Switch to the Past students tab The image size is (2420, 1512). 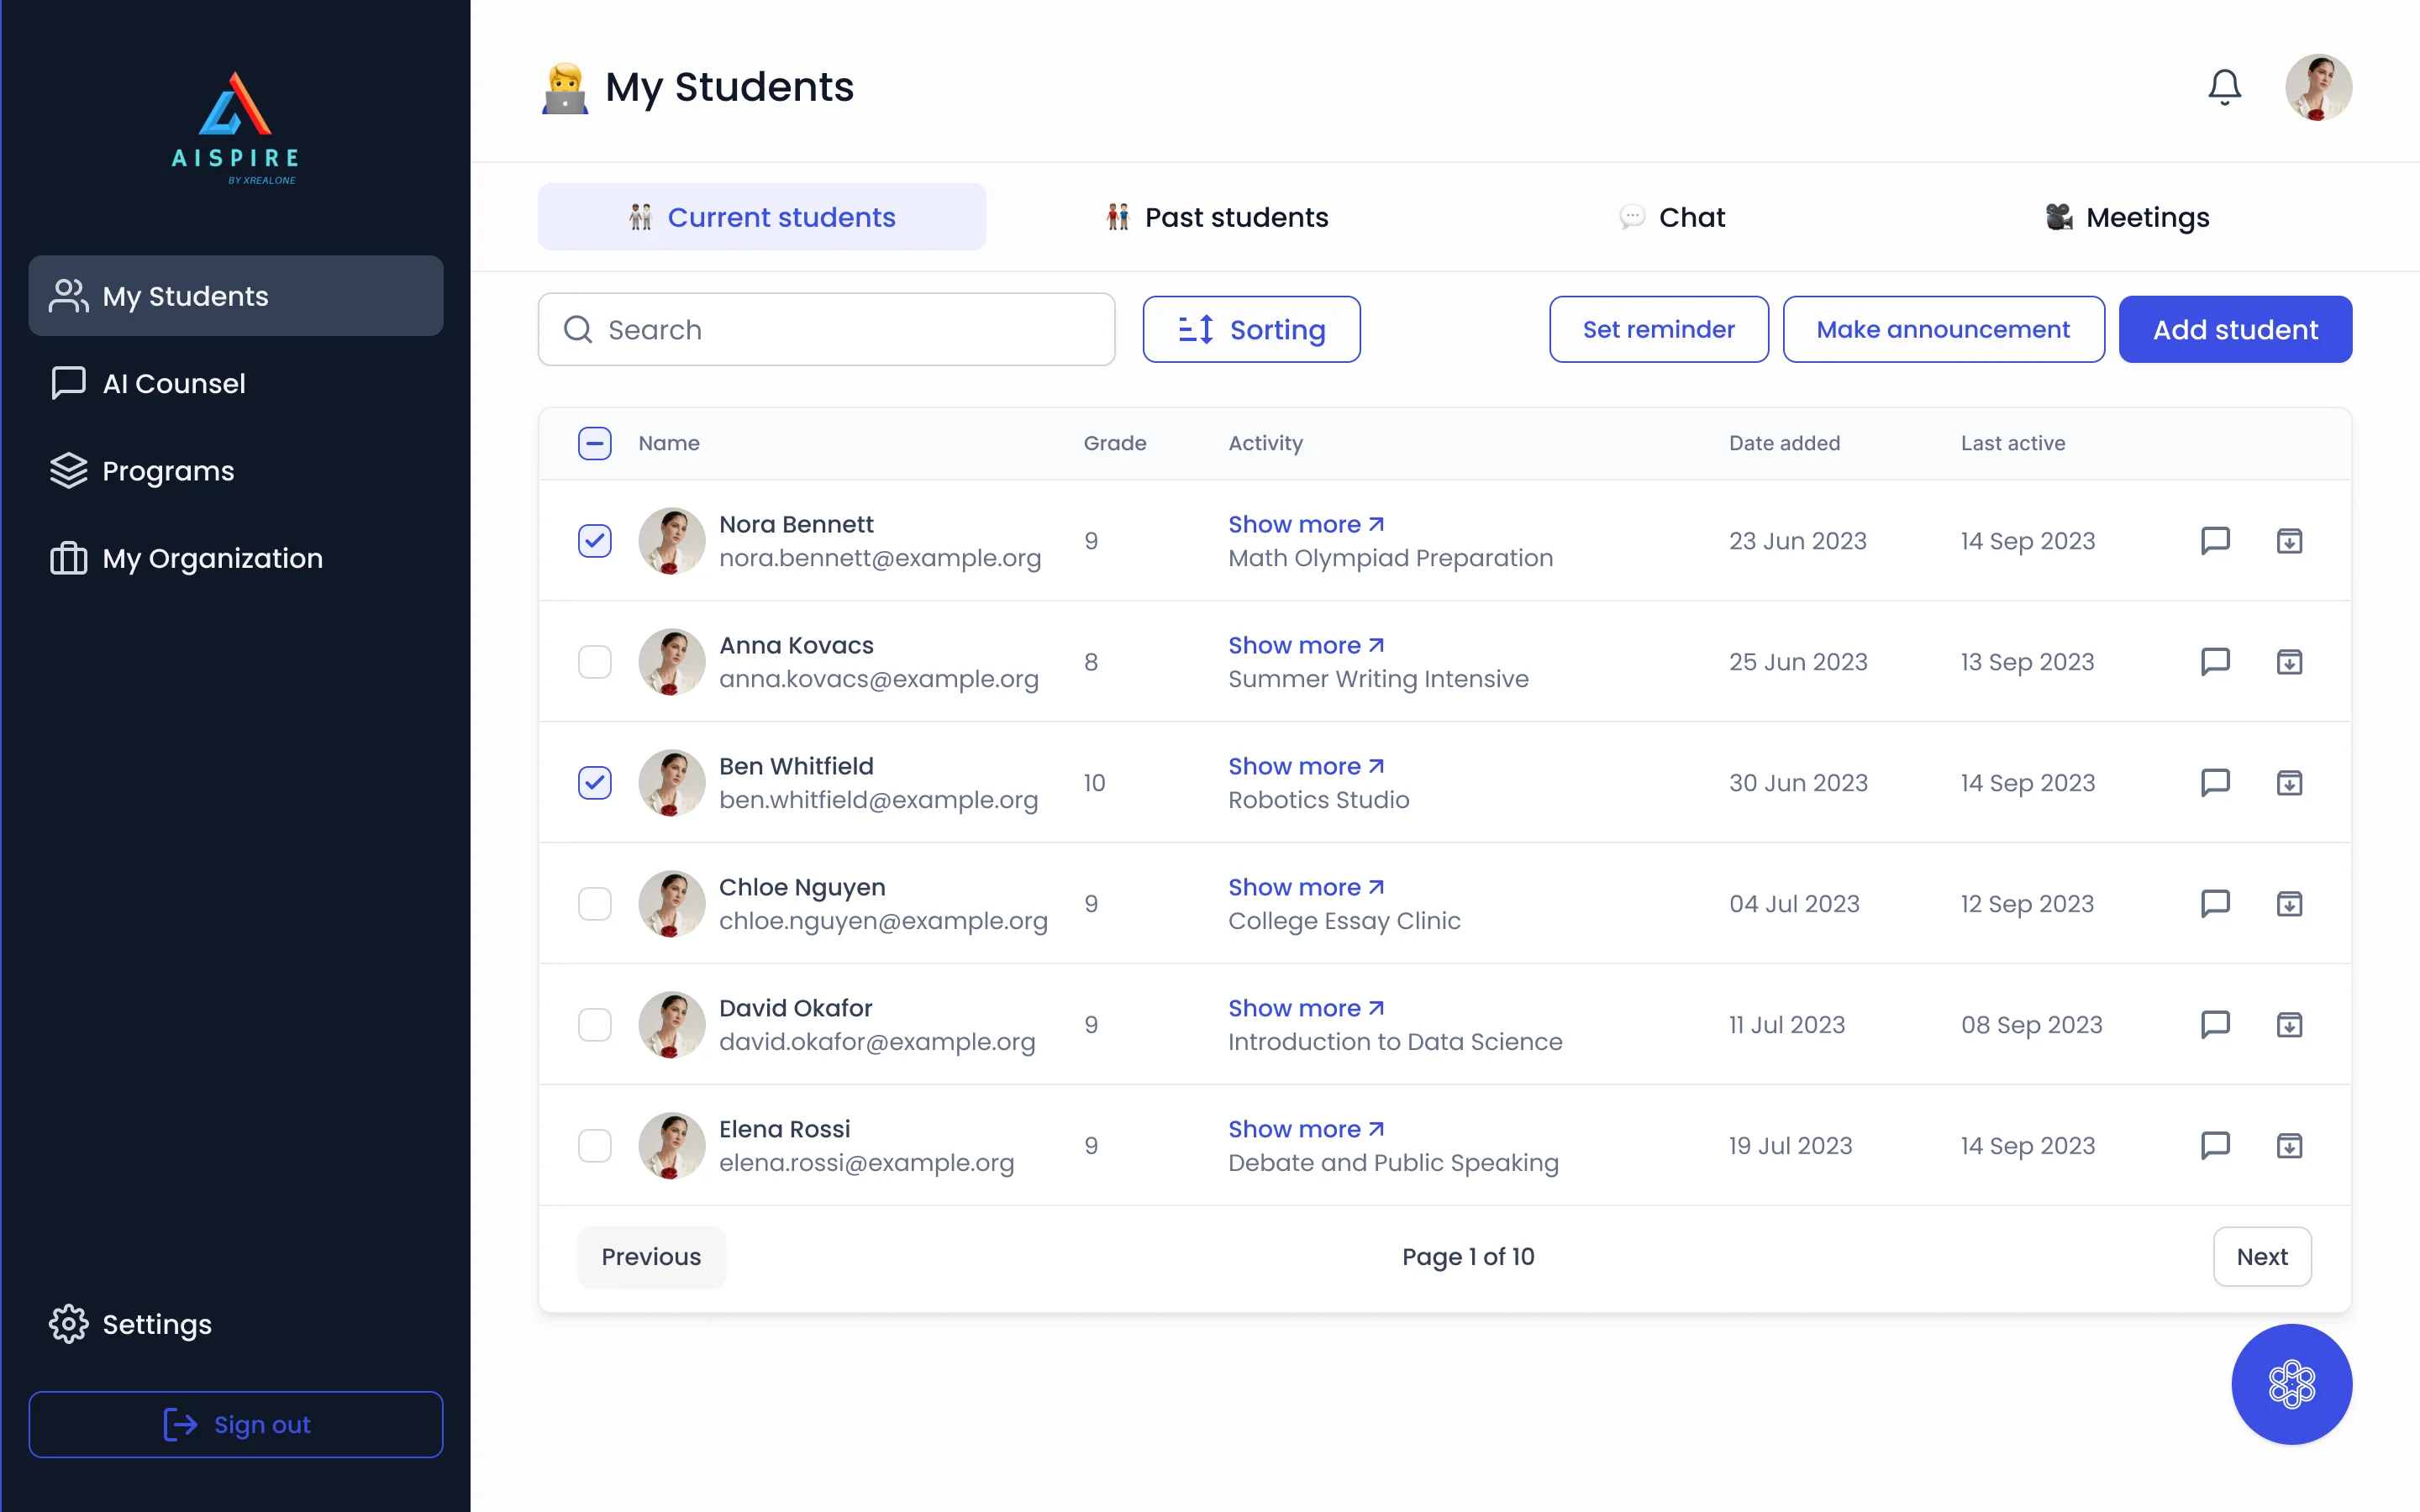(1217, 217)
